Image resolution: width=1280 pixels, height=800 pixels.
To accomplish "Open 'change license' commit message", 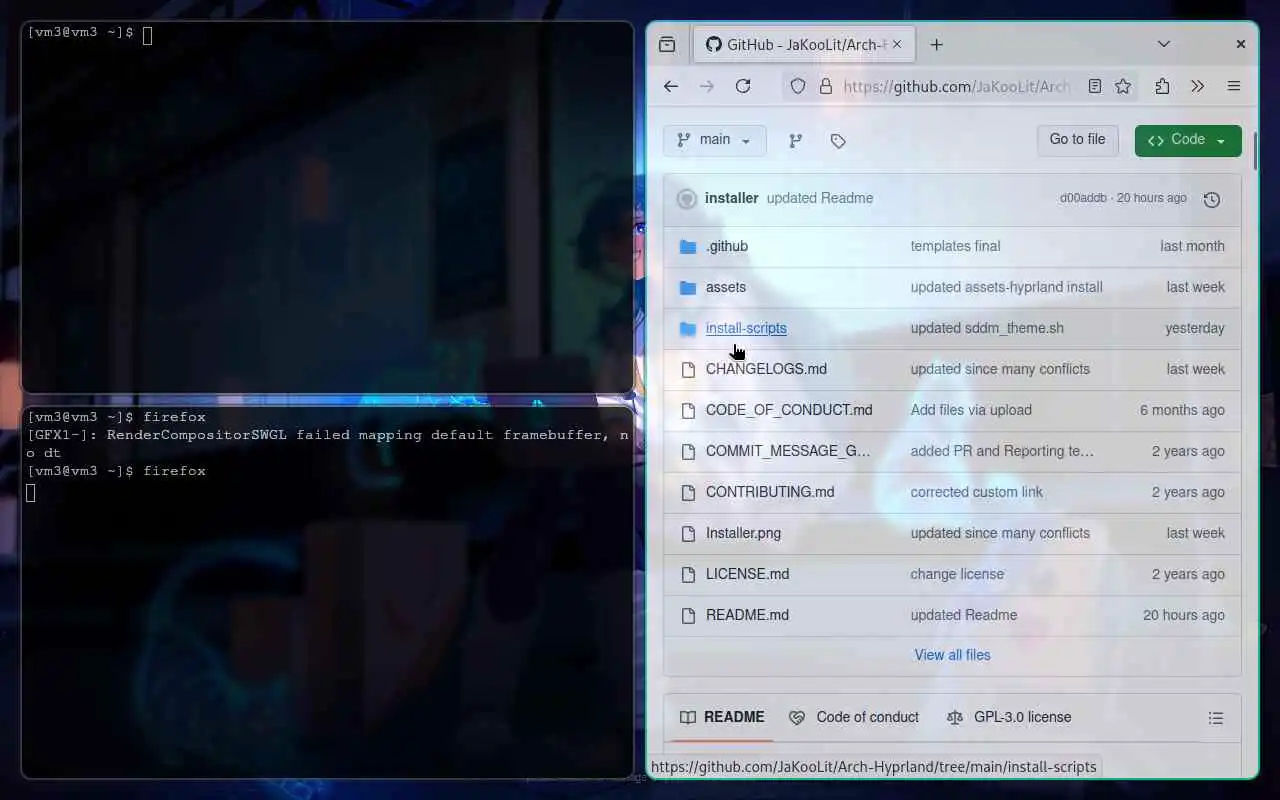I will point(957,574).
